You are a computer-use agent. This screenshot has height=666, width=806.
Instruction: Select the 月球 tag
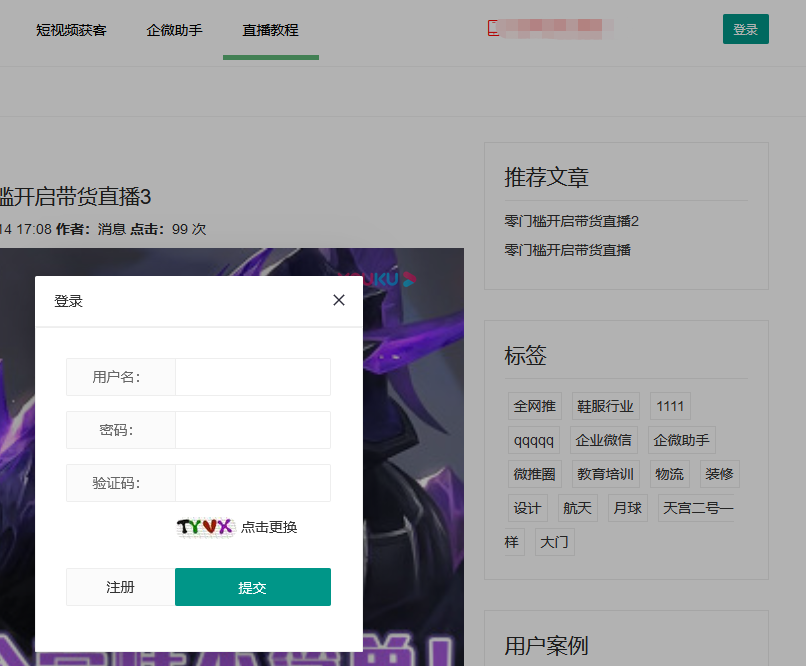pos(628,508)
